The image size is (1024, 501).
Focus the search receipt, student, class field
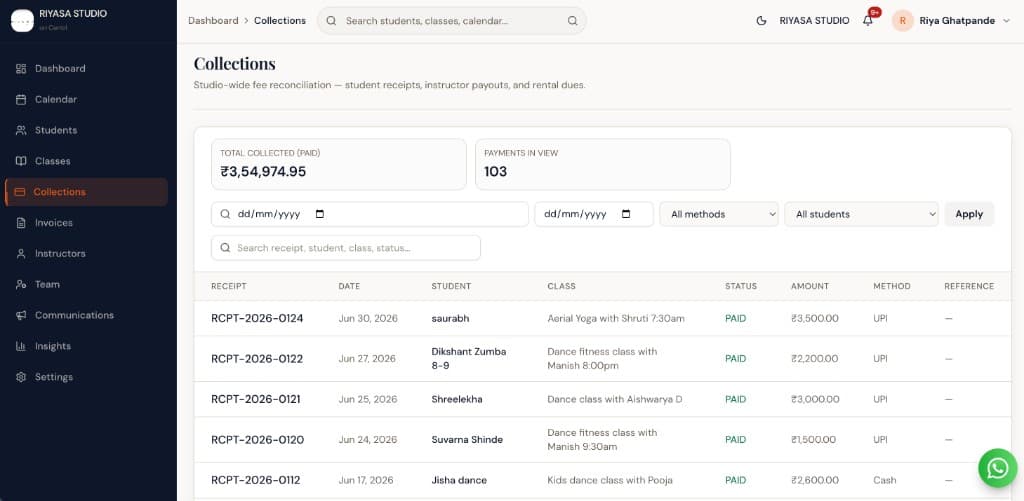[346, 248]
